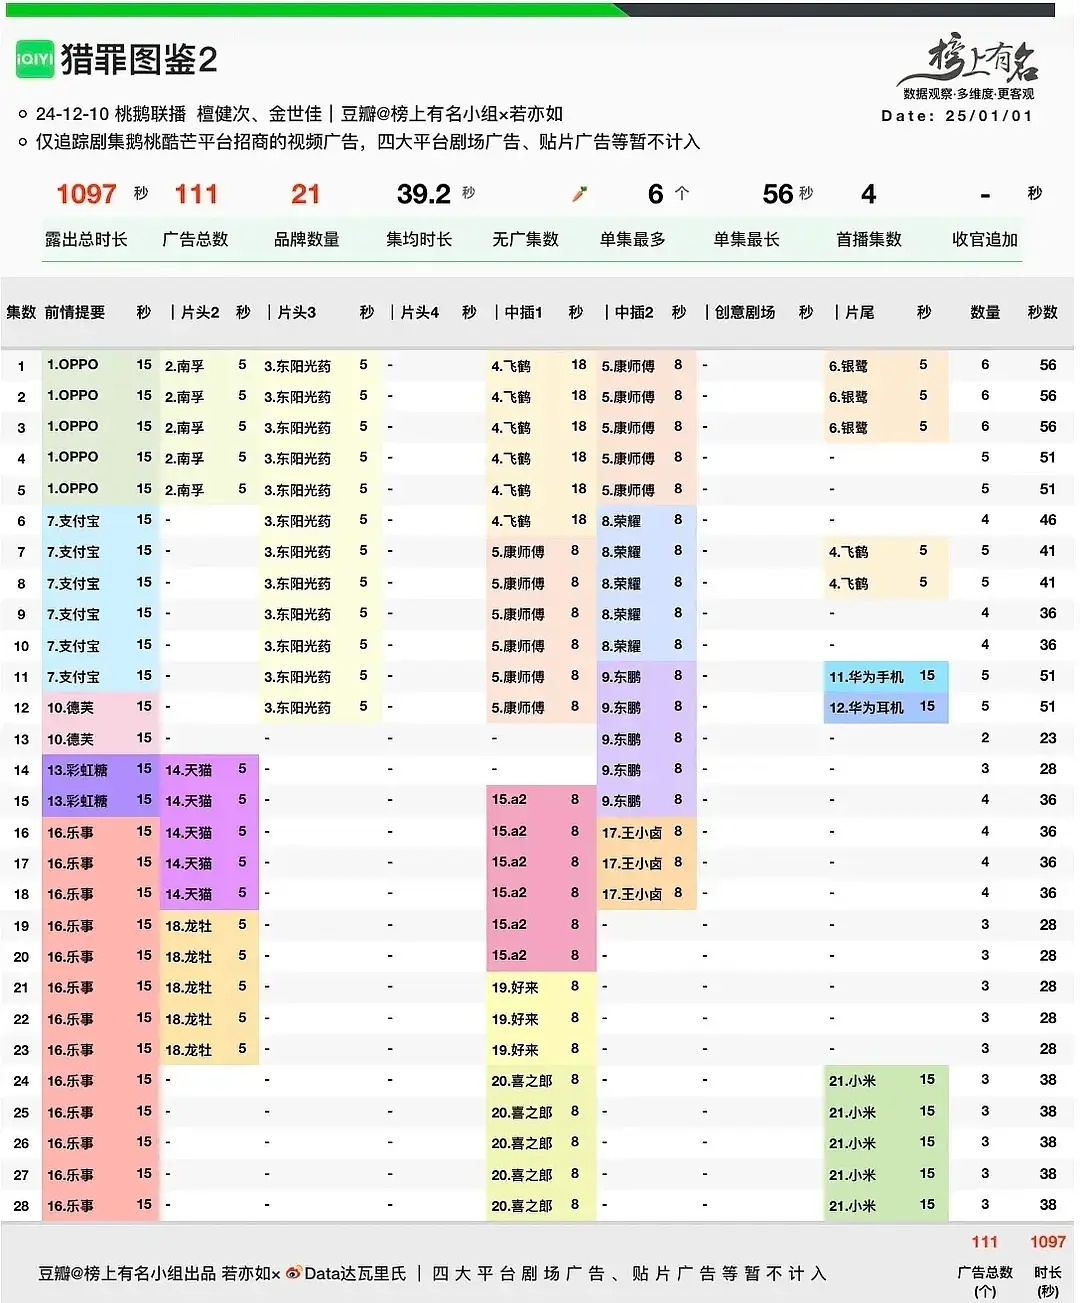Click the 14.天猫 cell in episode 15 row
This screenshot has width=1080, height=1303.
pyautogui.click(x=188, y=801)
